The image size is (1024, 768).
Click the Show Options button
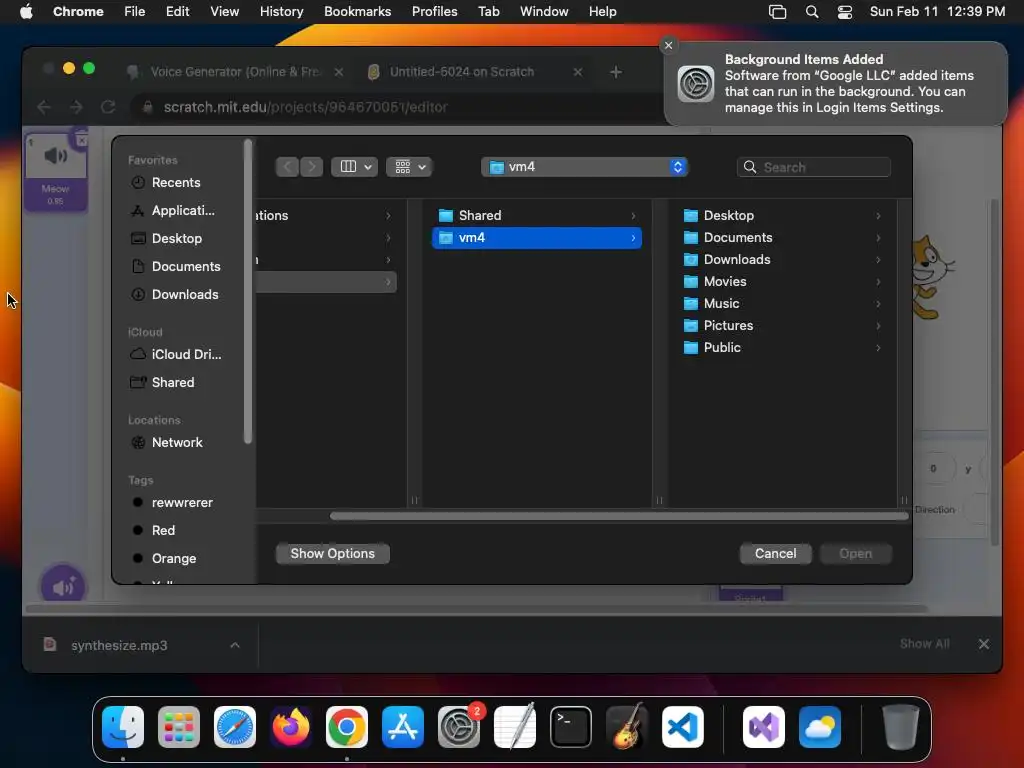332,554
